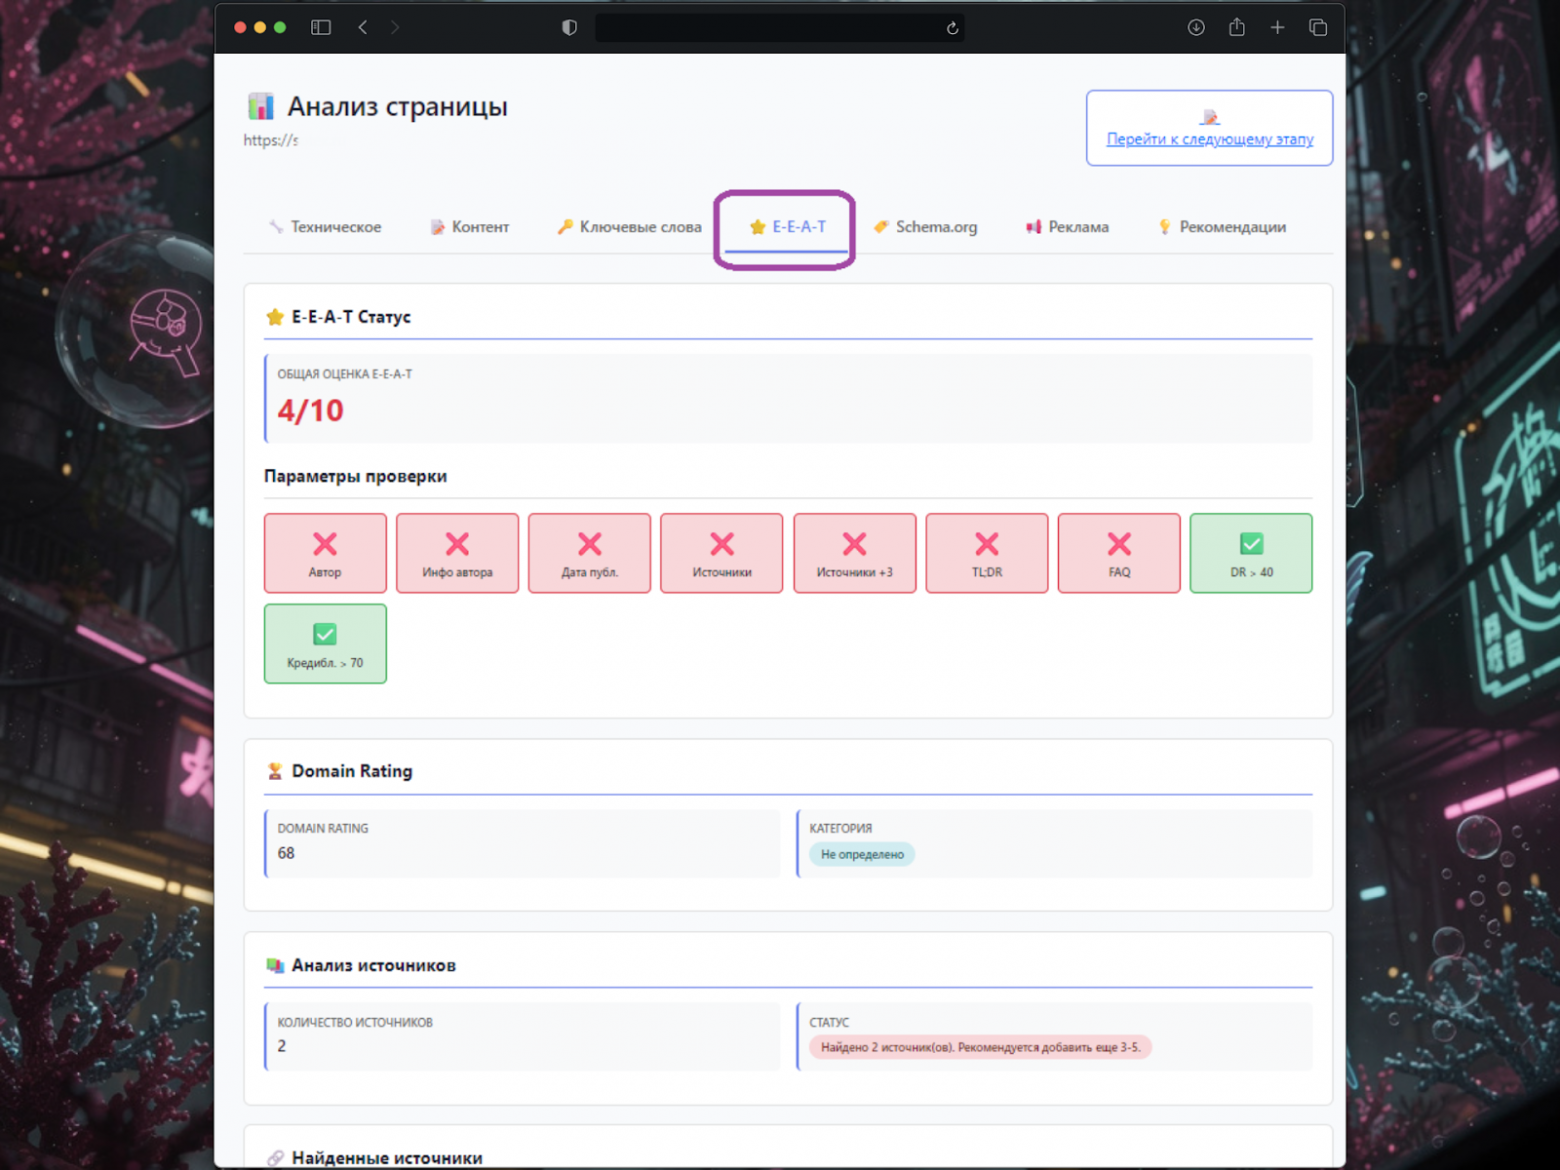Image resolution: width=1560 pixels, height=1170 pixels.
Task: Click the browser reload button
Action: (951, 28)
